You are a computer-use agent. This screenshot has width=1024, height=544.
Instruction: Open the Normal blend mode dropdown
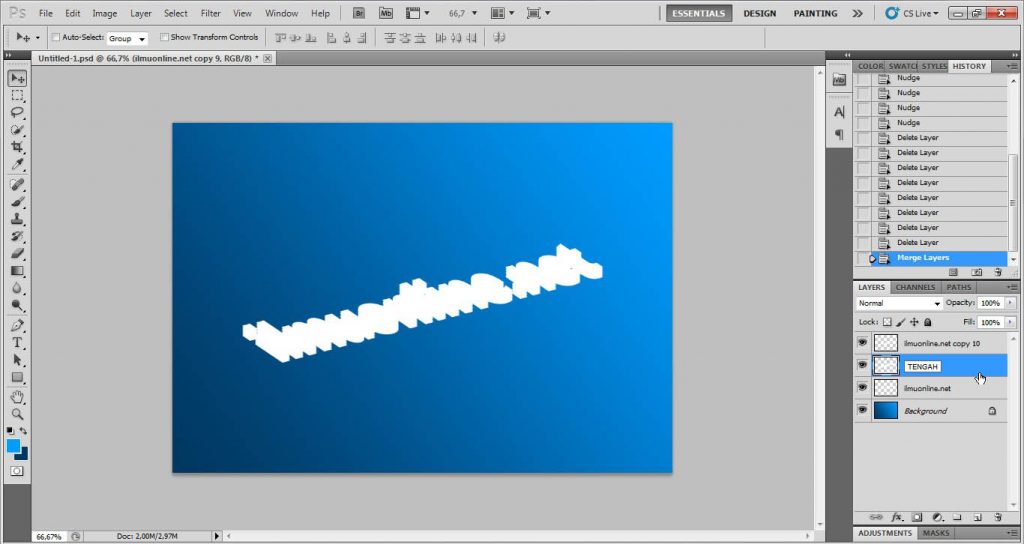pos(899,304)
